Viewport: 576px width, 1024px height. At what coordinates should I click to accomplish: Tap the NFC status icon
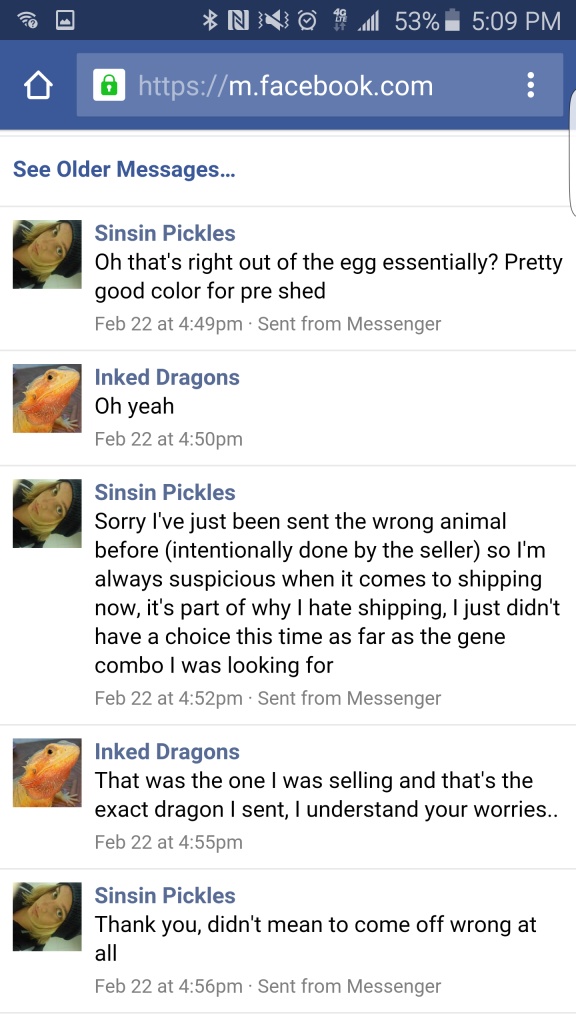pos(237,22)
